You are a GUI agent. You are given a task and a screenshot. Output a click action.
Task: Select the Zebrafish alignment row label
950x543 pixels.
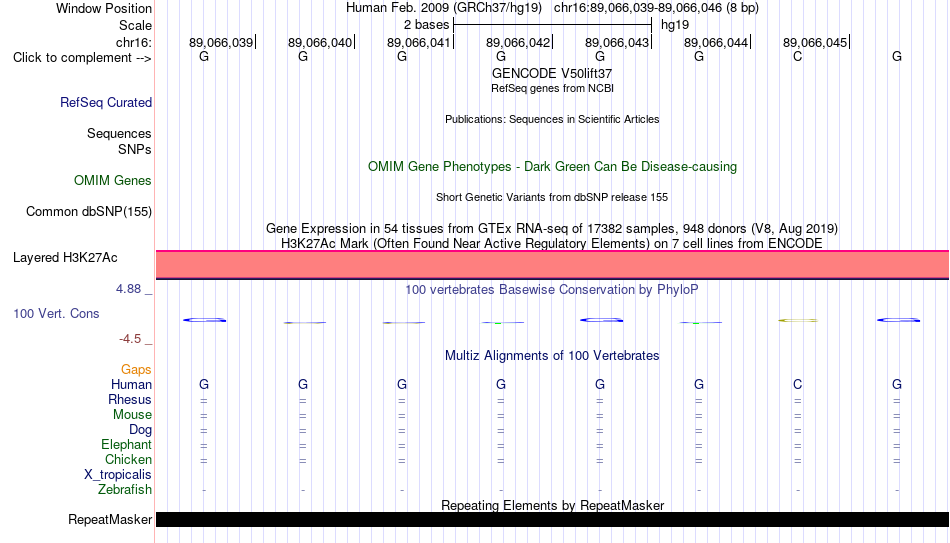pos(125,489)
